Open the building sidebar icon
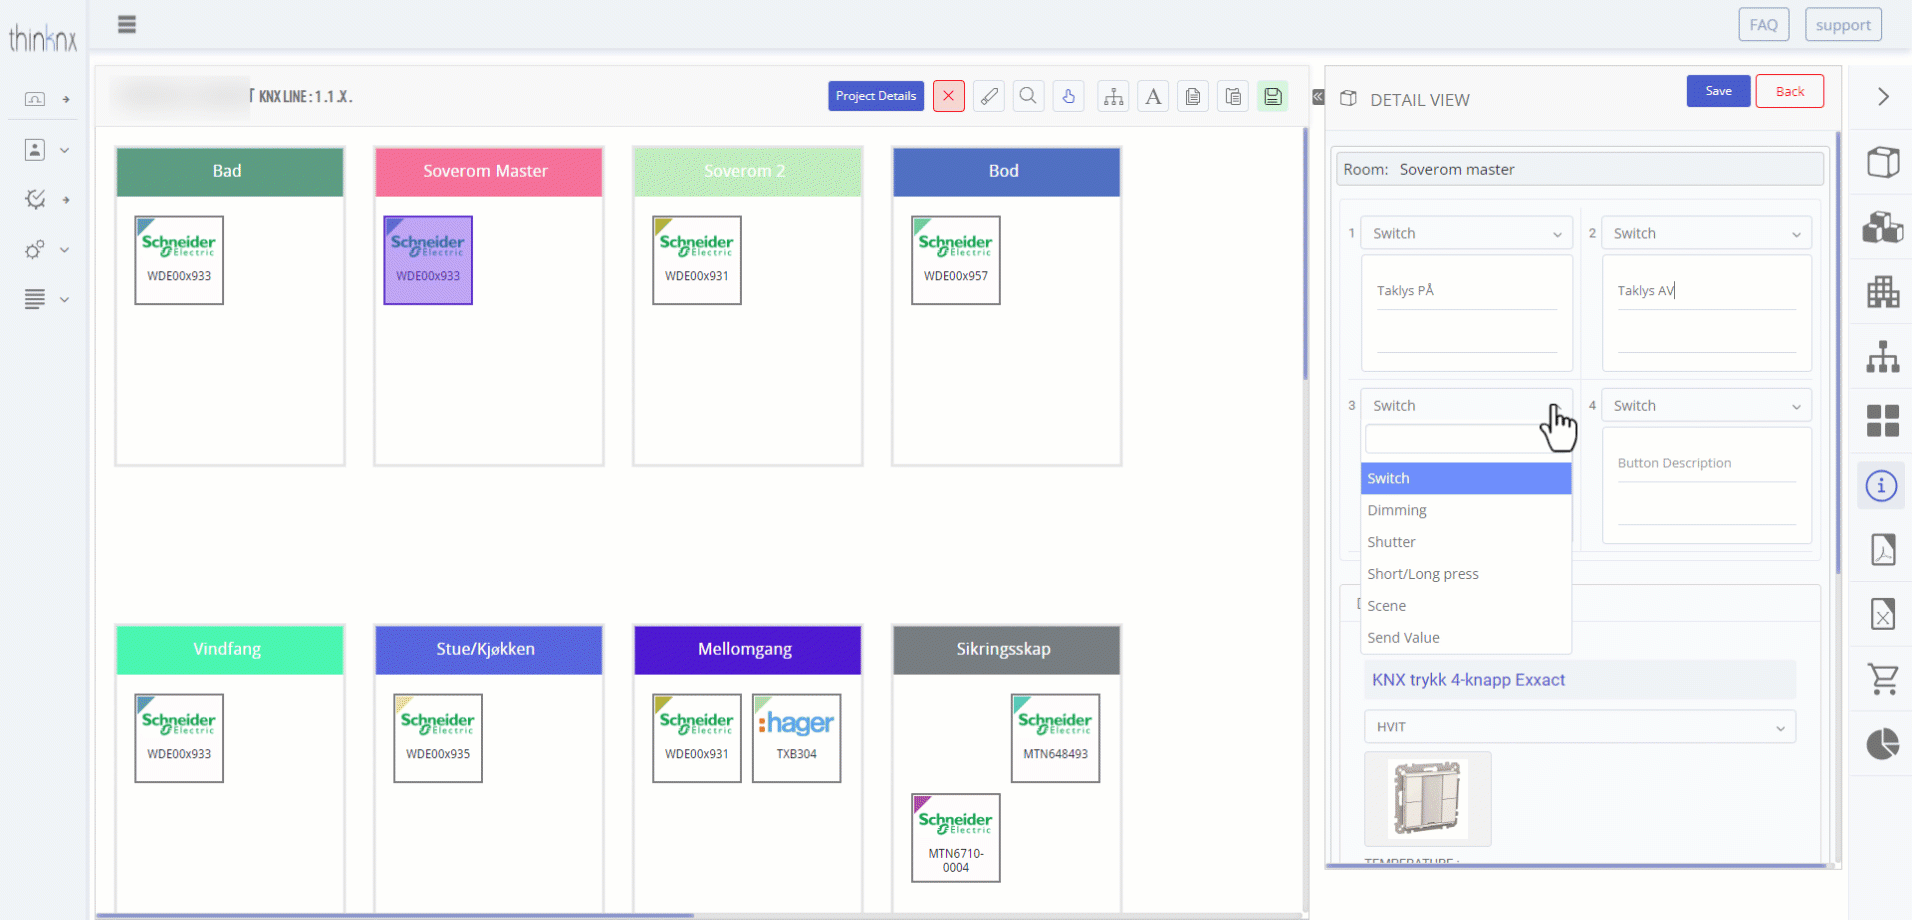The image size is (1912, 920). [1883, 292]
